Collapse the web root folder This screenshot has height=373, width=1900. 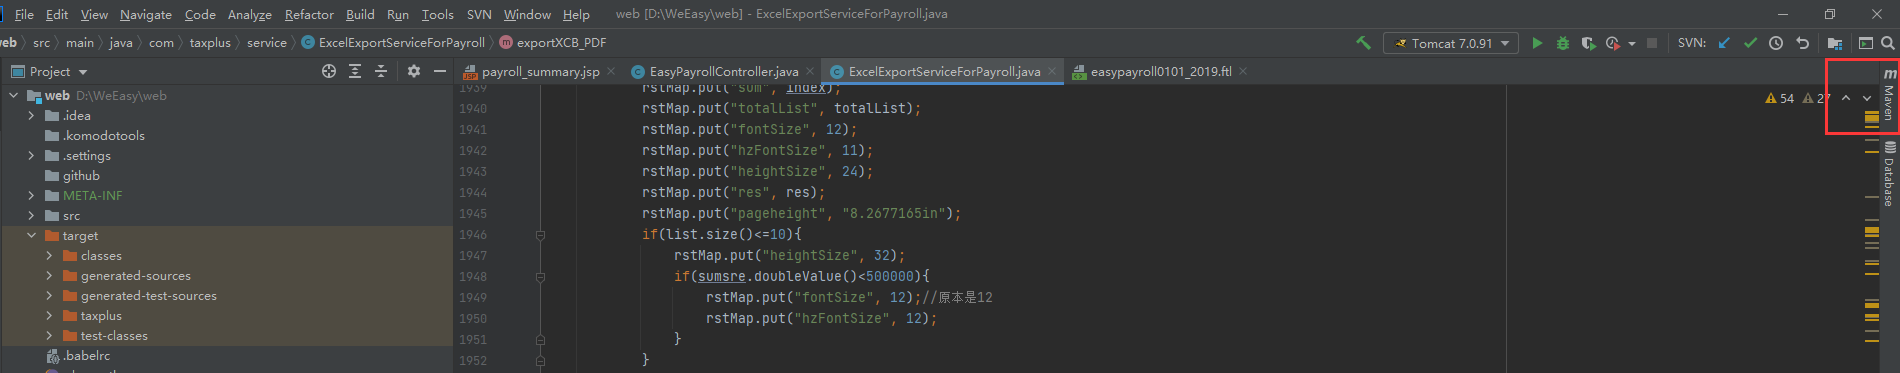coord(14,95)
